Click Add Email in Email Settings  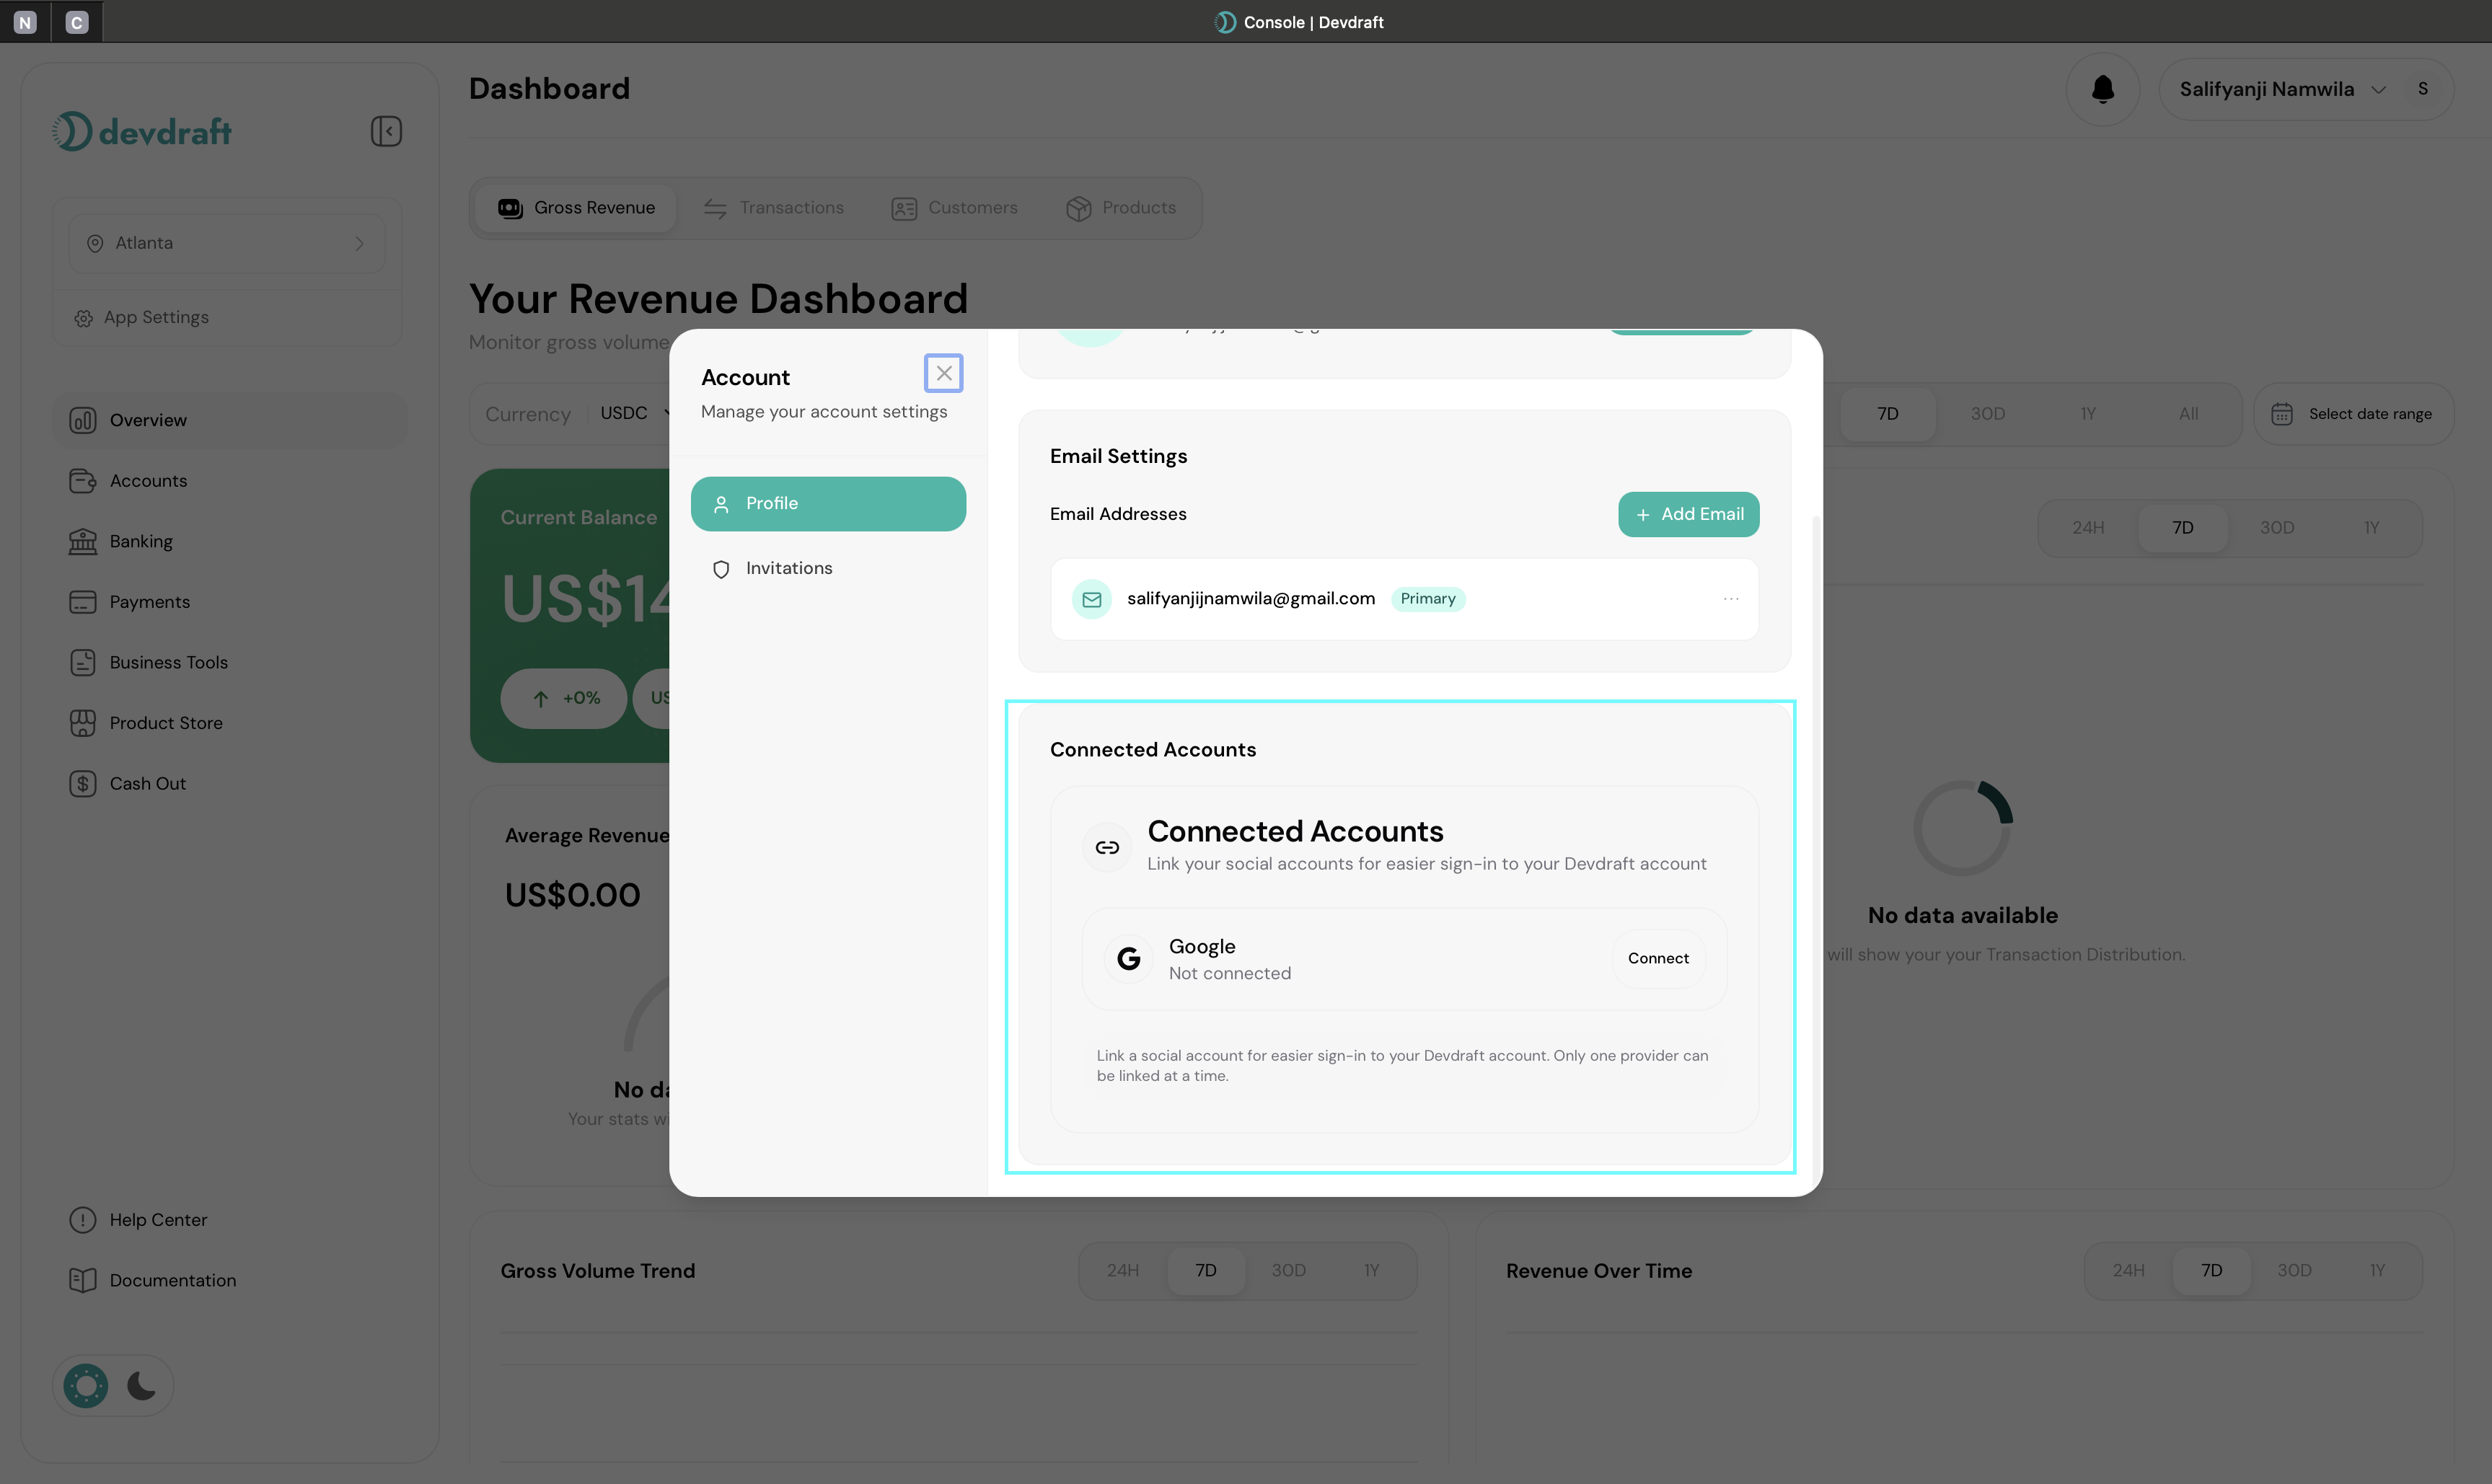point(1688,514)
